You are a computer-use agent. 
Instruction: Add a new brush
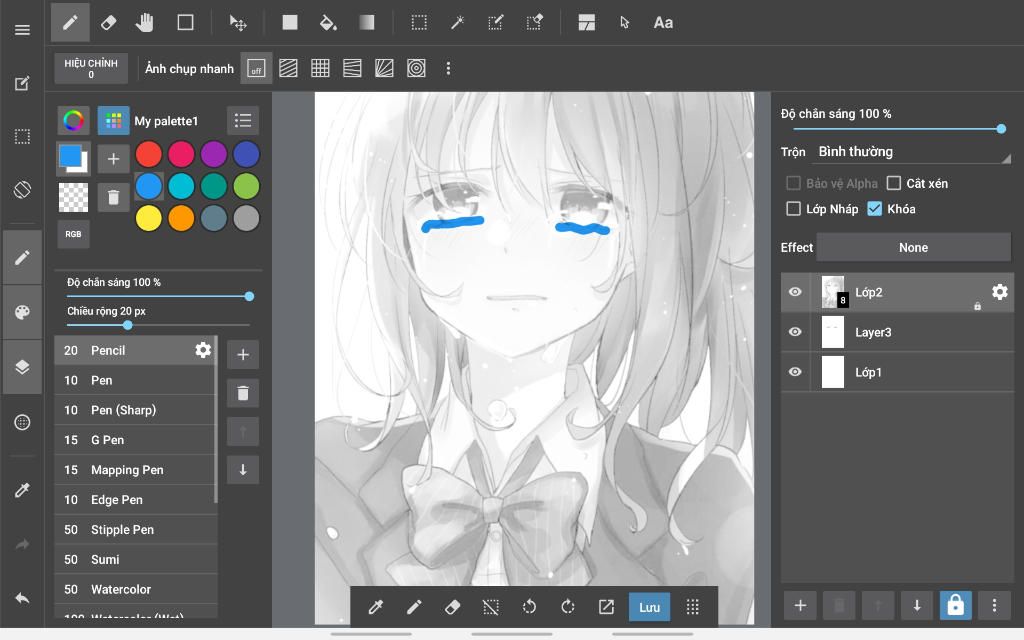[x=243, y=355]
